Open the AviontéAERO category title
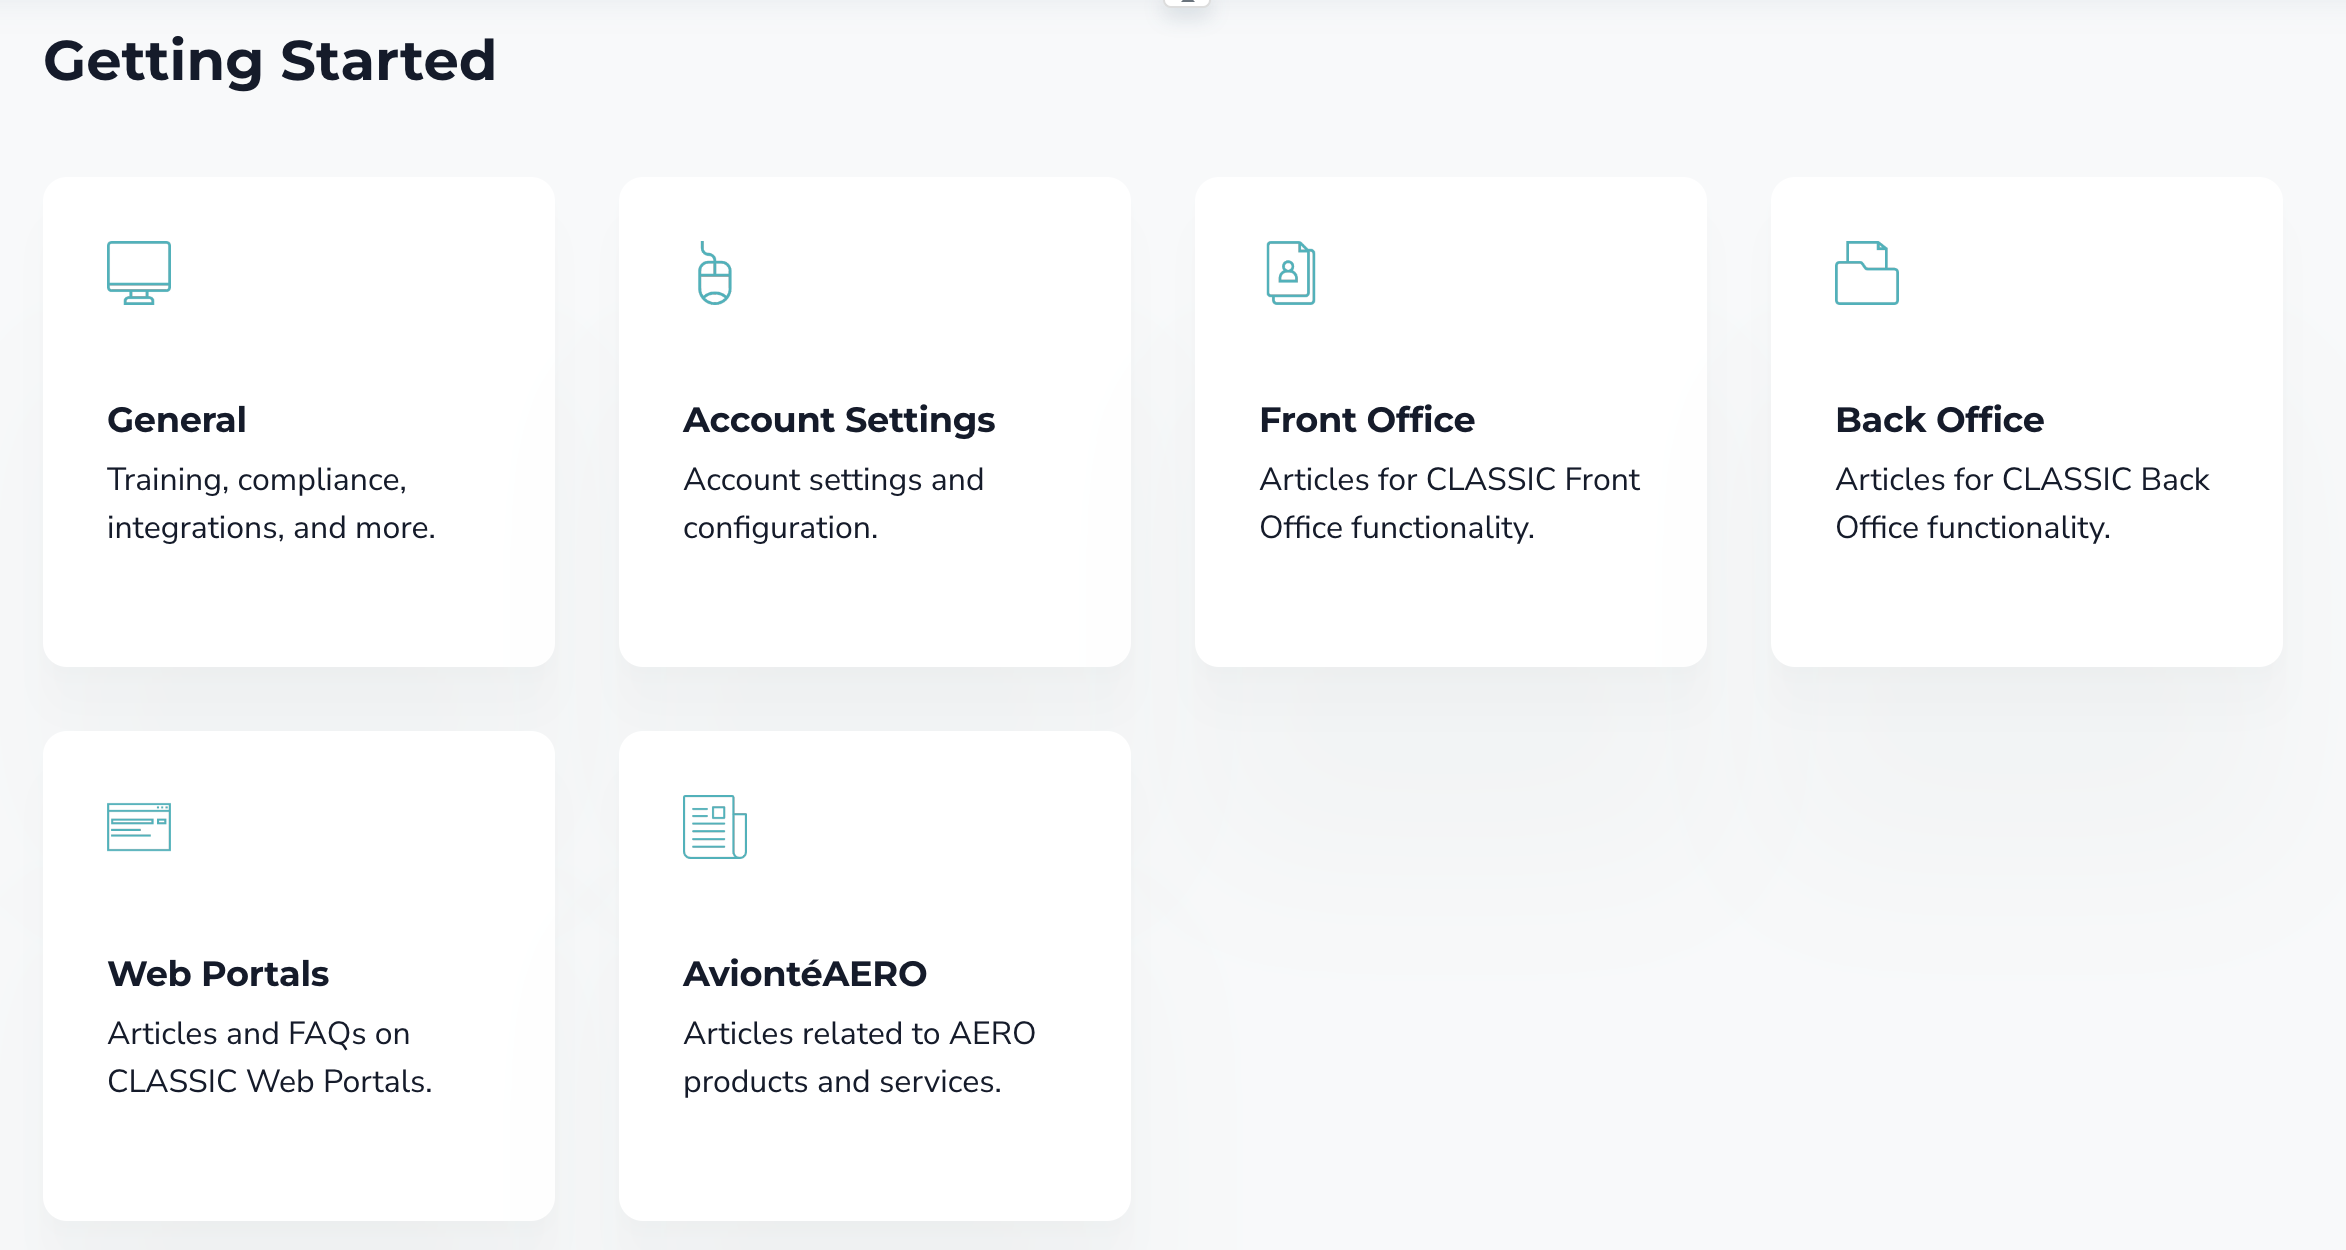Image resolution: width=2346 pixels, height=1250 pixels. [805, 974]
